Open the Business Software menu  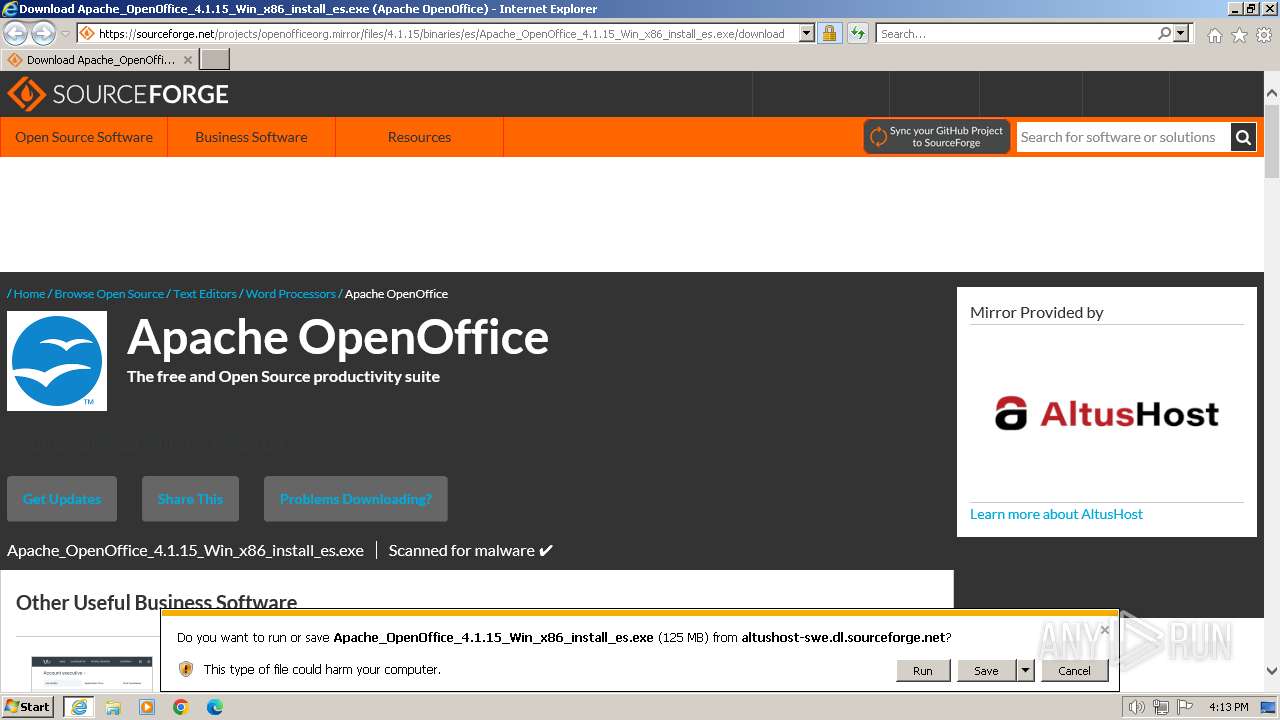(251, 137)
